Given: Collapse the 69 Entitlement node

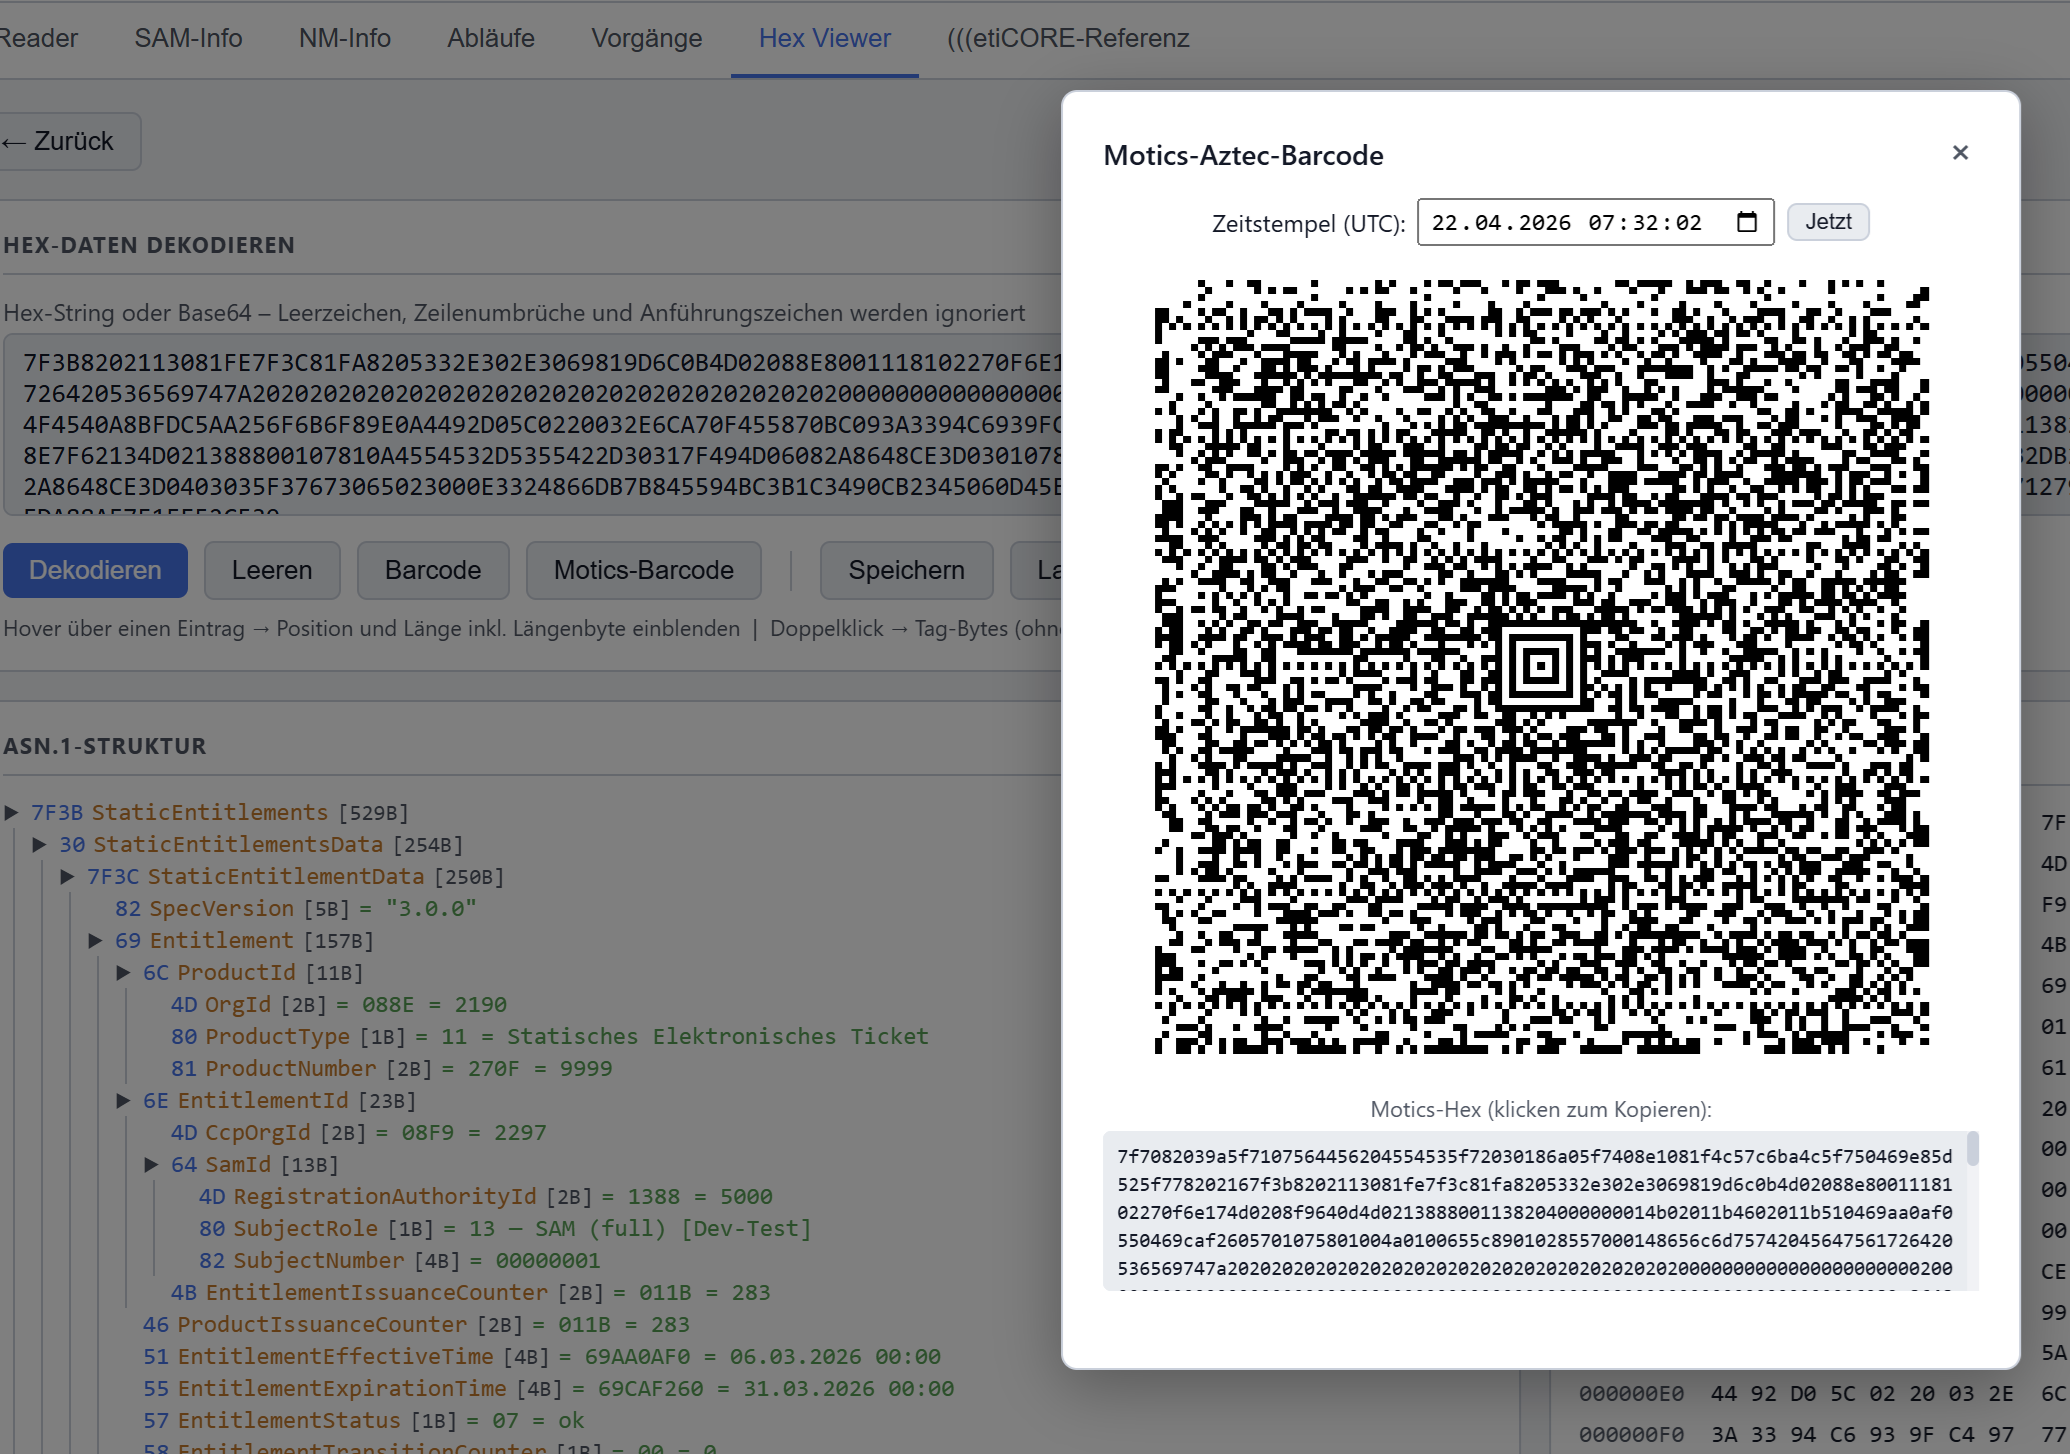Looking at the screenshot, I should pos(95,940).
